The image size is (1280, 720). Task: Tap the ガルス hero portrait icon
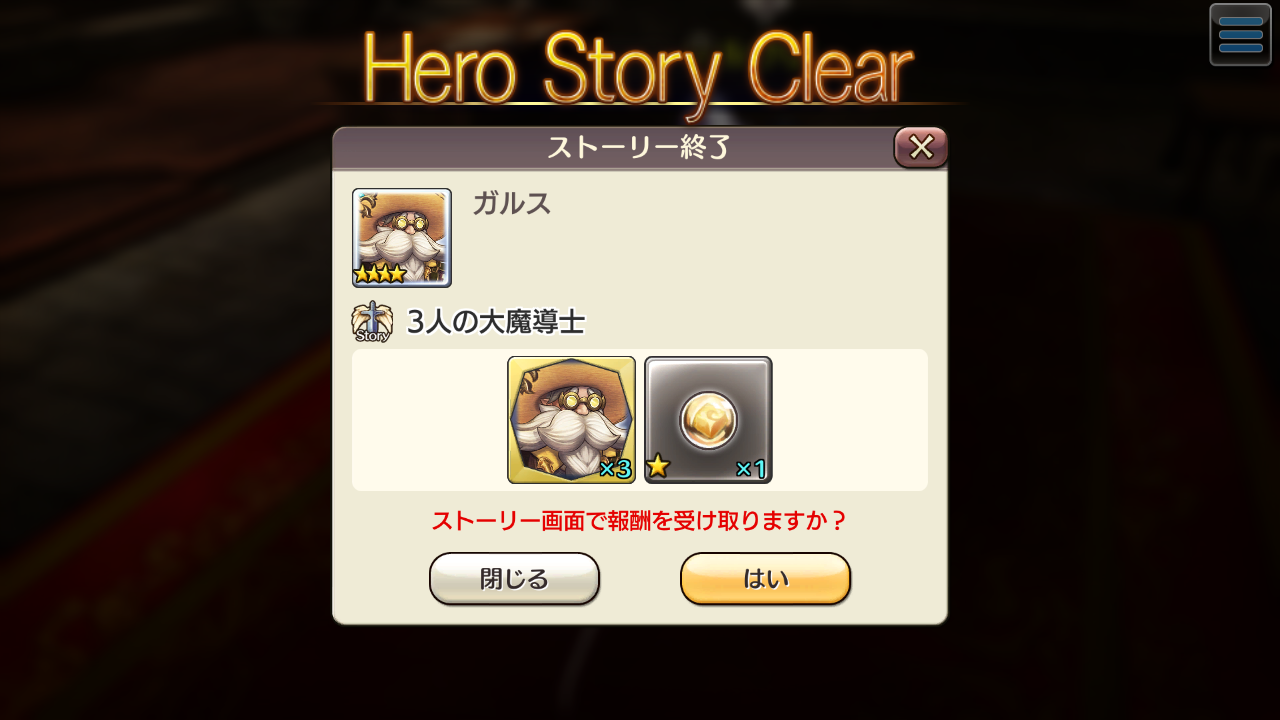[x=402, y=238]
